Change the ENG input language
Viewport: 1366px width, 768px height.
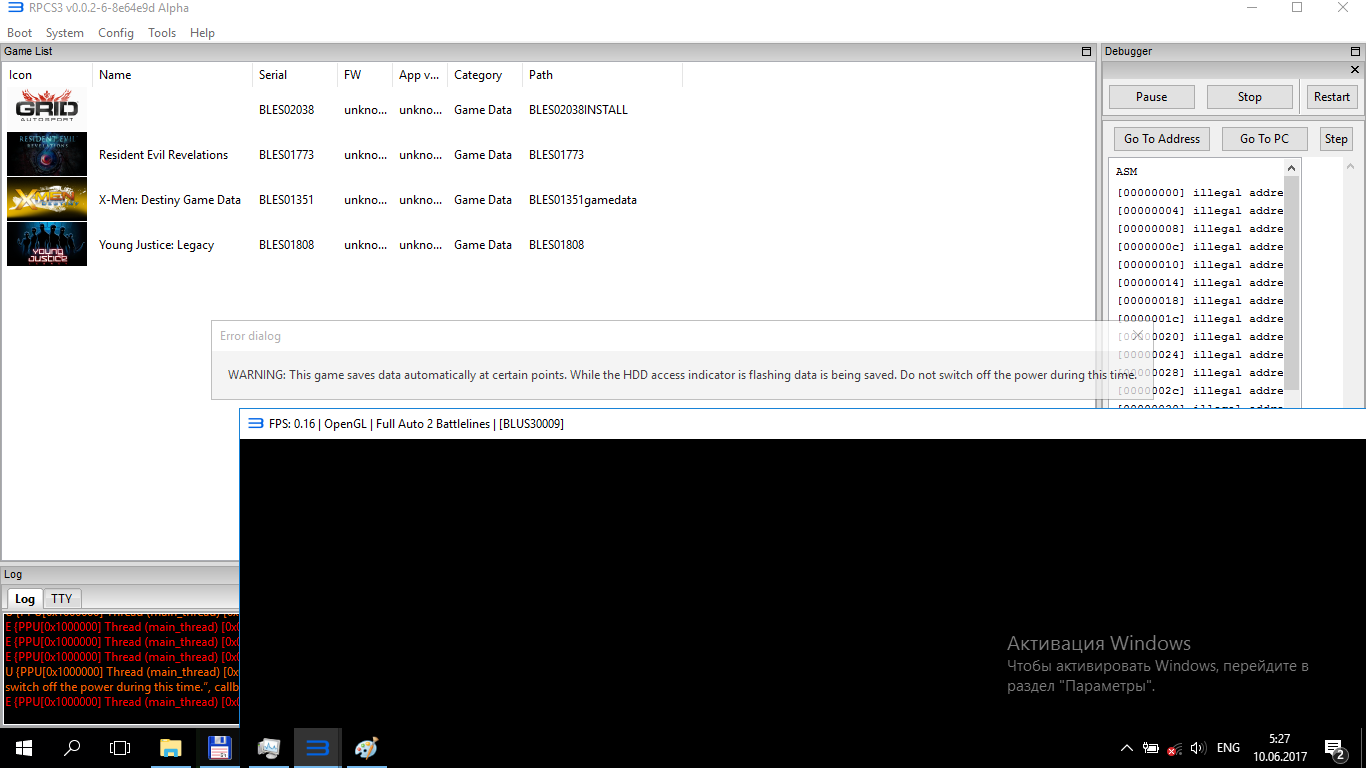[x=1228, y=748]
